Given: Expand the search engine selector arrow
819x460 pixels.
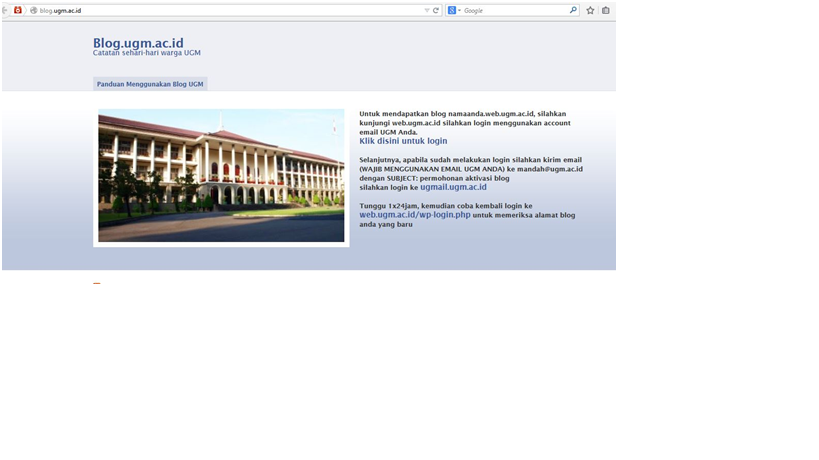Looking at the screenshot, I should tap(460, 11).
